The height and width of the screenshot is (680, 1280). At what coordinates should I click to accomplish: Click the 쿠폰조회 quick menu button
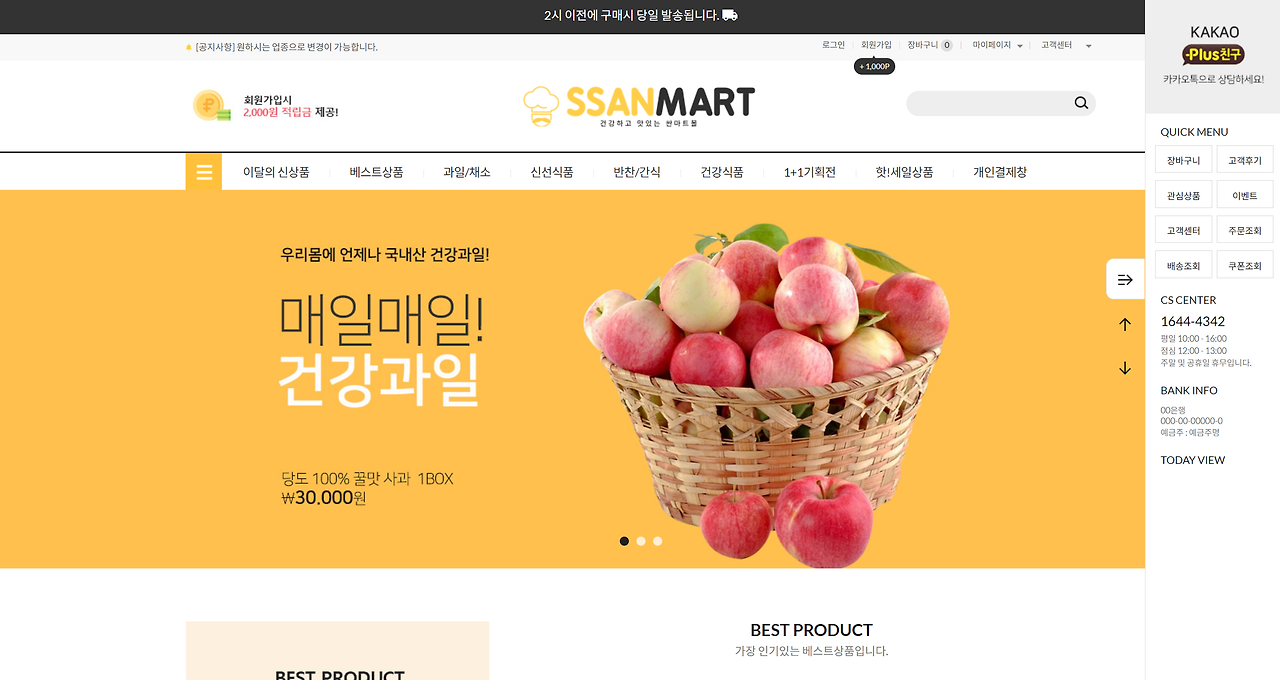pyautogui.click(x=1245, y=266)
